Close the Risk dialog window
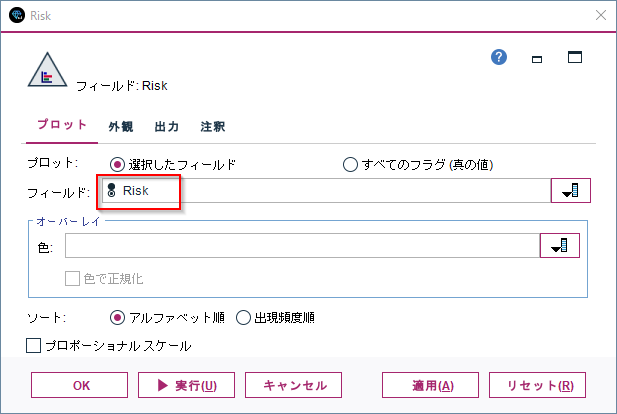Image resolution: width=617 pixels, height=414 pixels. [600, 15]
